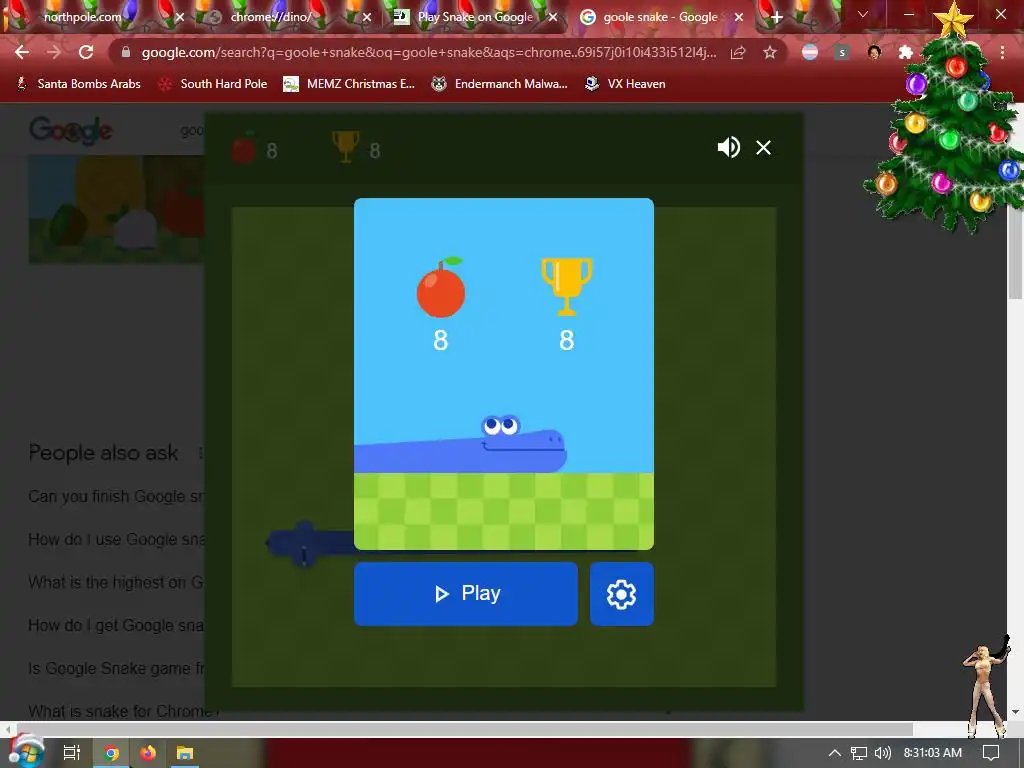The image size is (1024, 768).
Task: Open Santa Bombs Arabs bookmark
Action: coord(78,84)
